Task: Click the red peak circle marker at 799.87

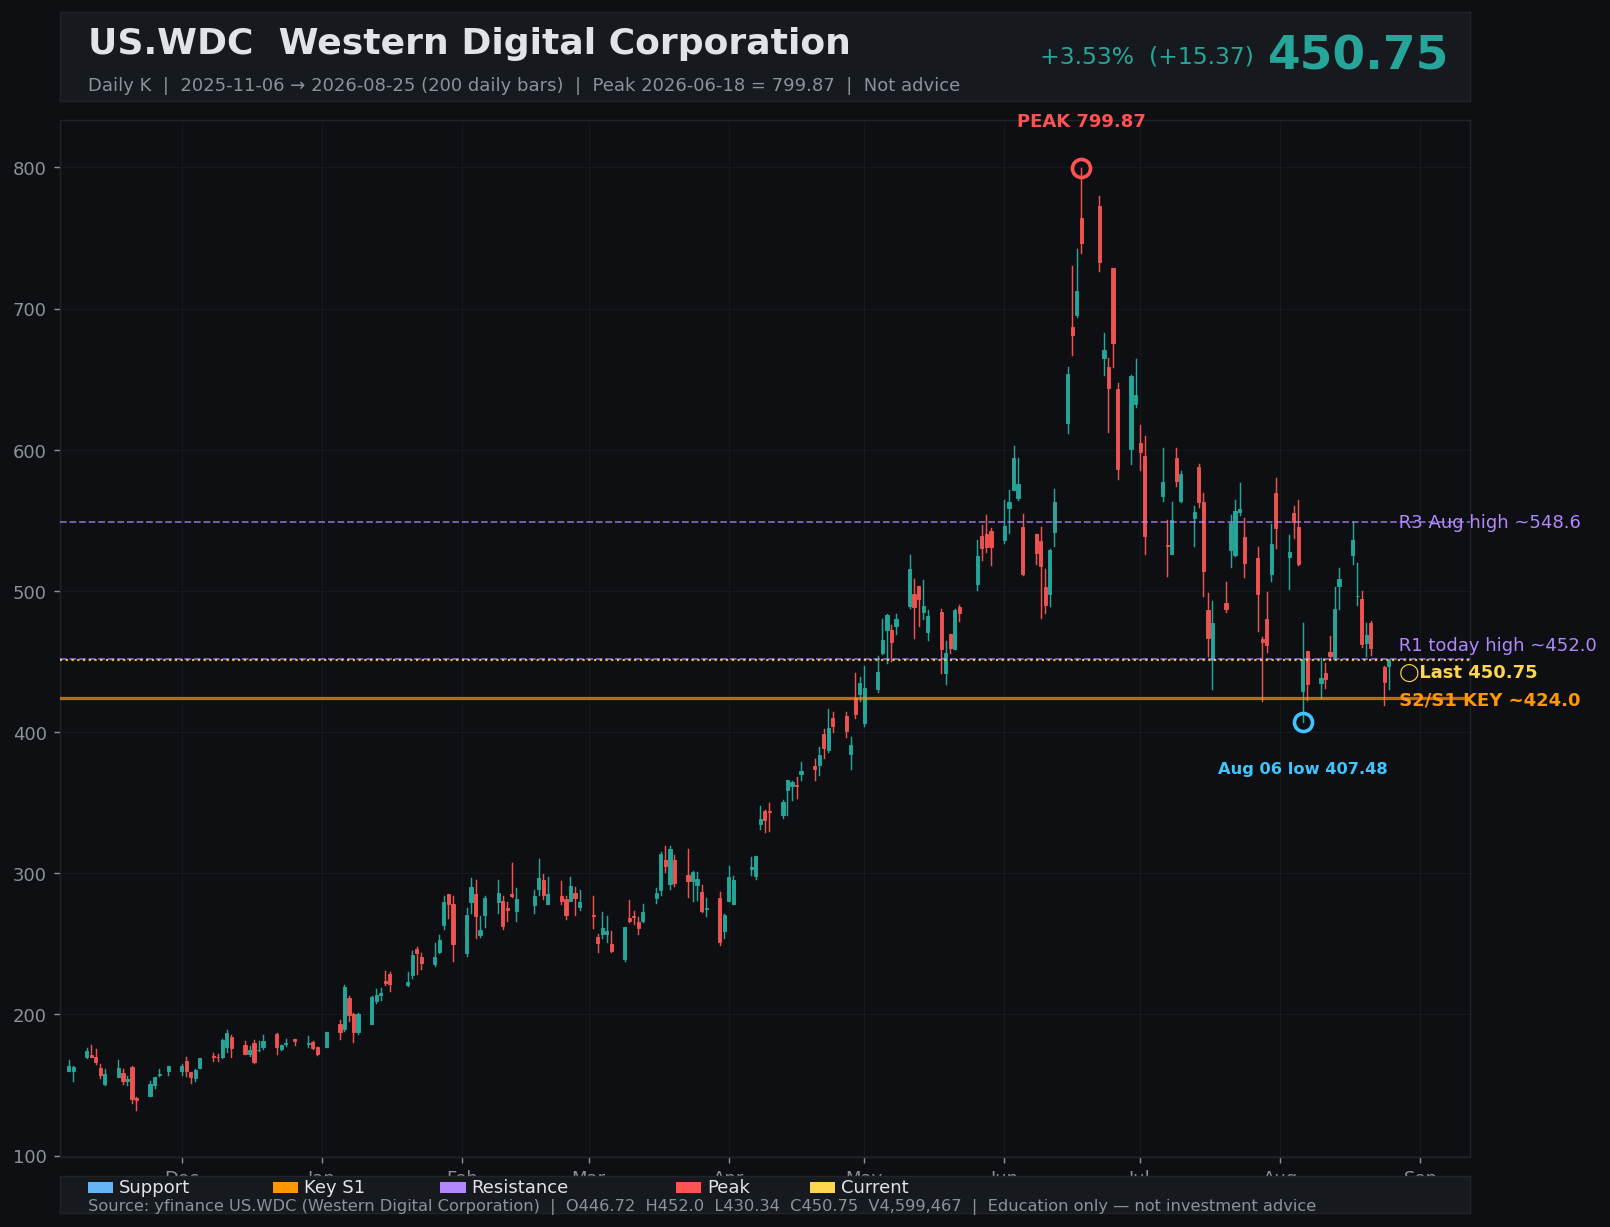Action: (1081, 168)
